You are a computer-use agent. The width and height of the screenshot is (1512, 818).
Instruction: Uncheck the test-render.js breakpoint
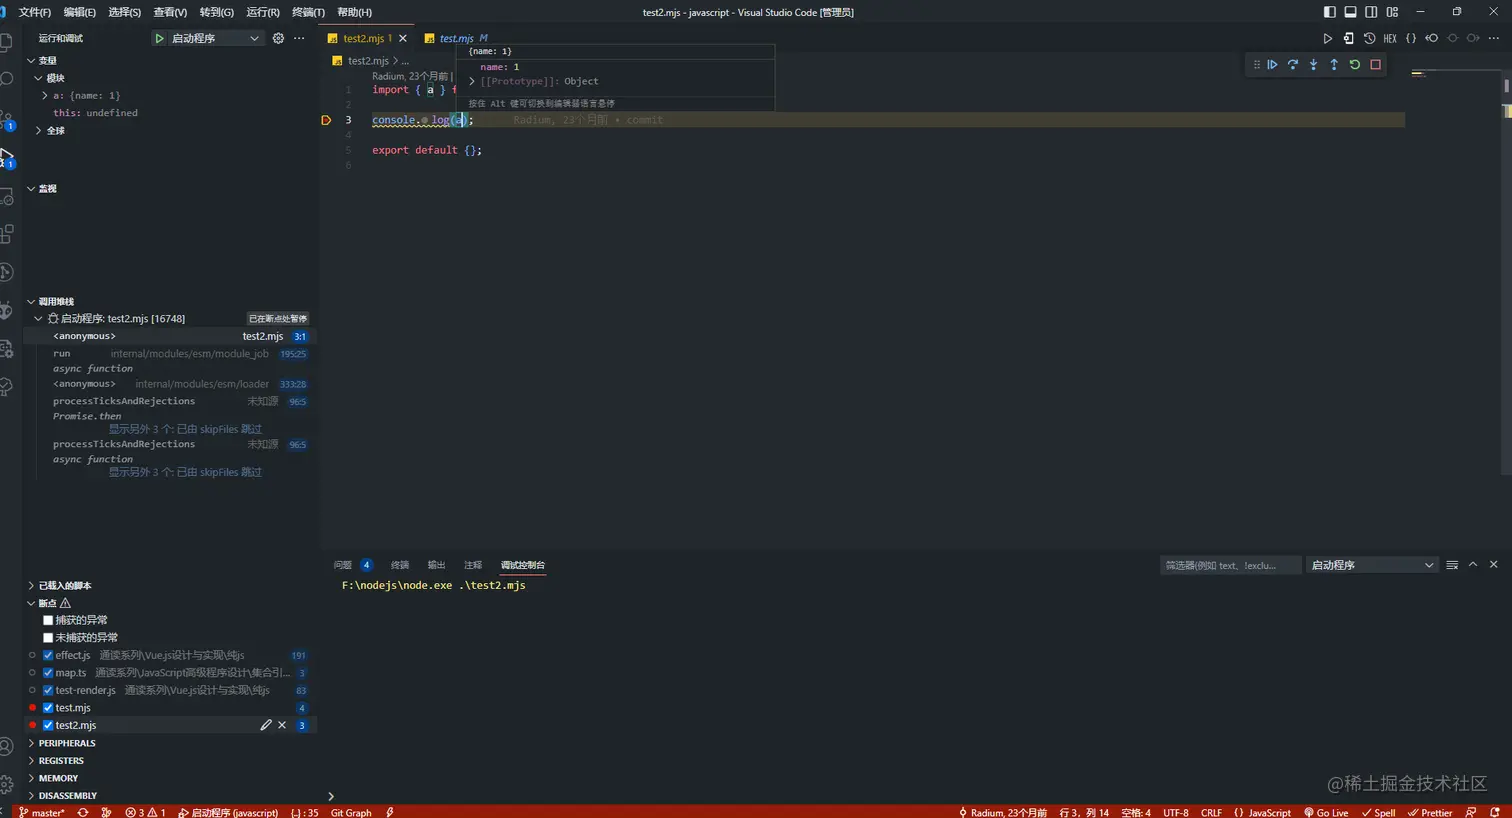tap(48, 690)
